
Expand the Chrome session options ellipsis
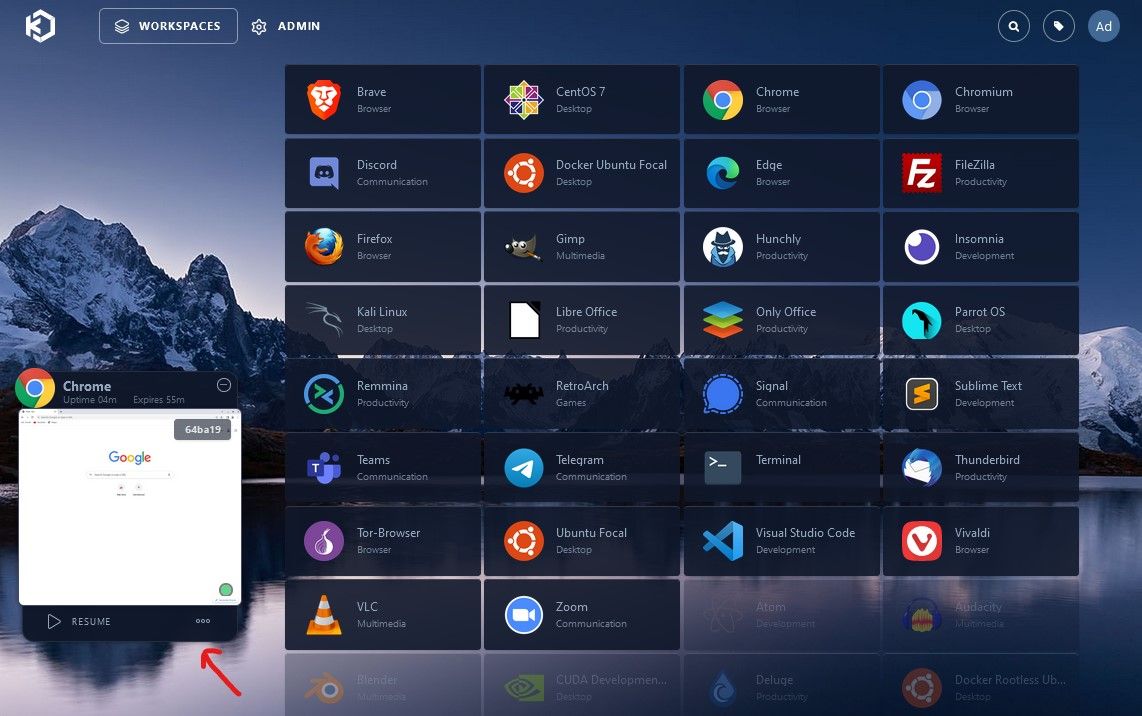(203, 621)
